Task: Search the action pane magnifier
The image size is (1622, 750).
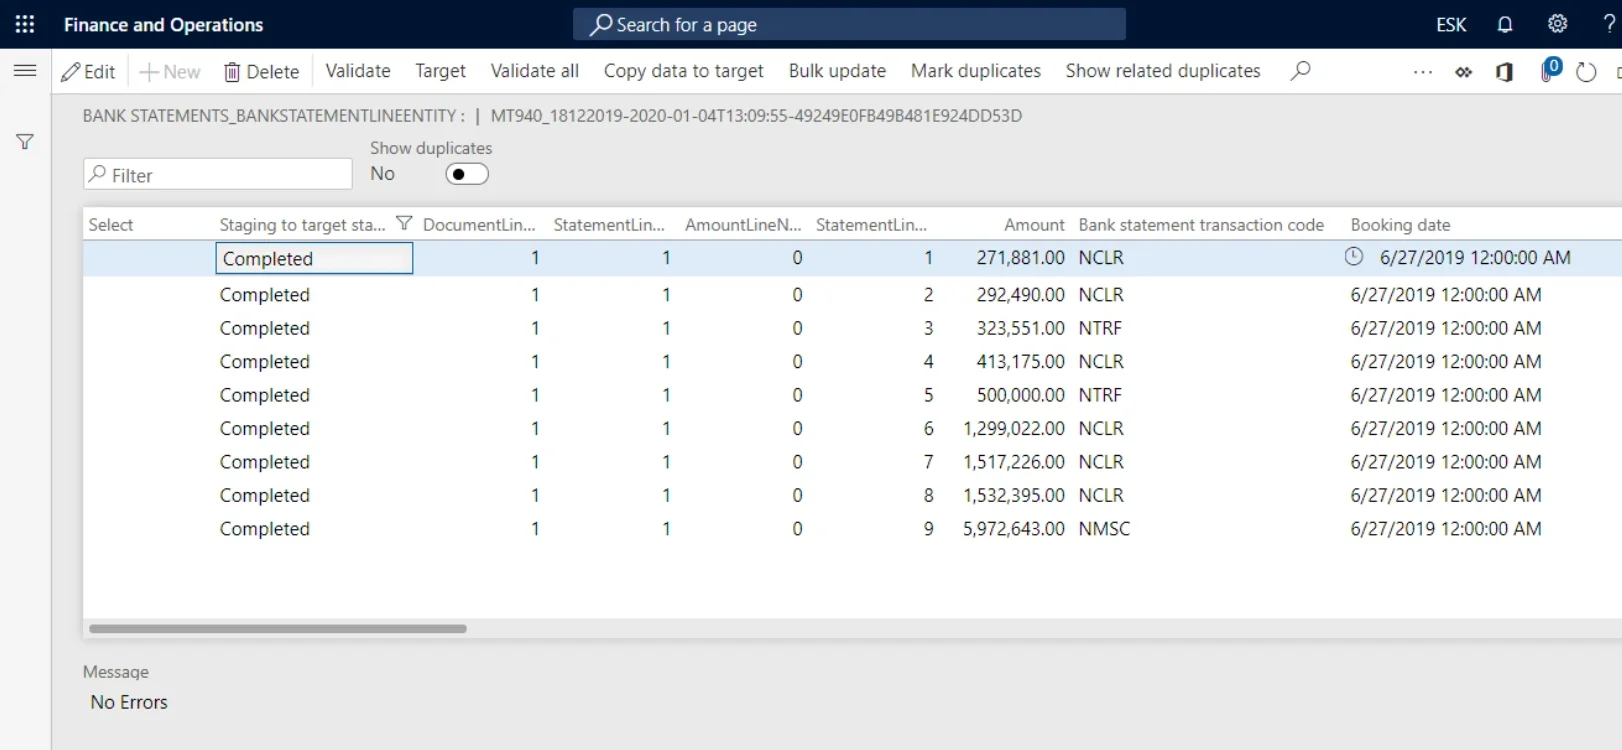Action: point(1300,71)
